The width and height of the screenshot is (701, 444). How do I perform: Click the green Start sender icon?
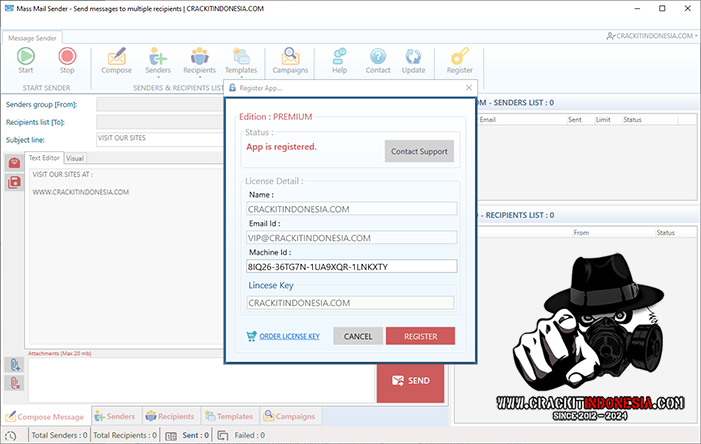point(26,57)
